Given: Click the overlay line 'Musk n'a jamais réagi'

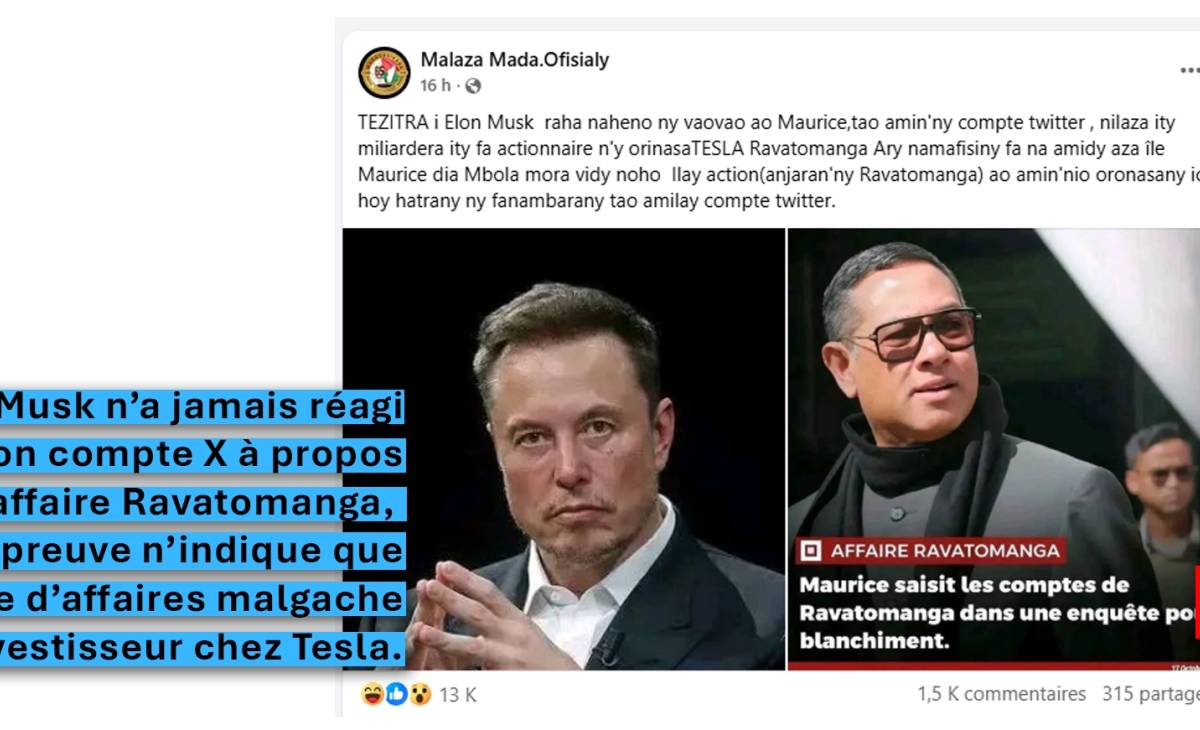Looking at the screenshot, I should pos(203,408).
